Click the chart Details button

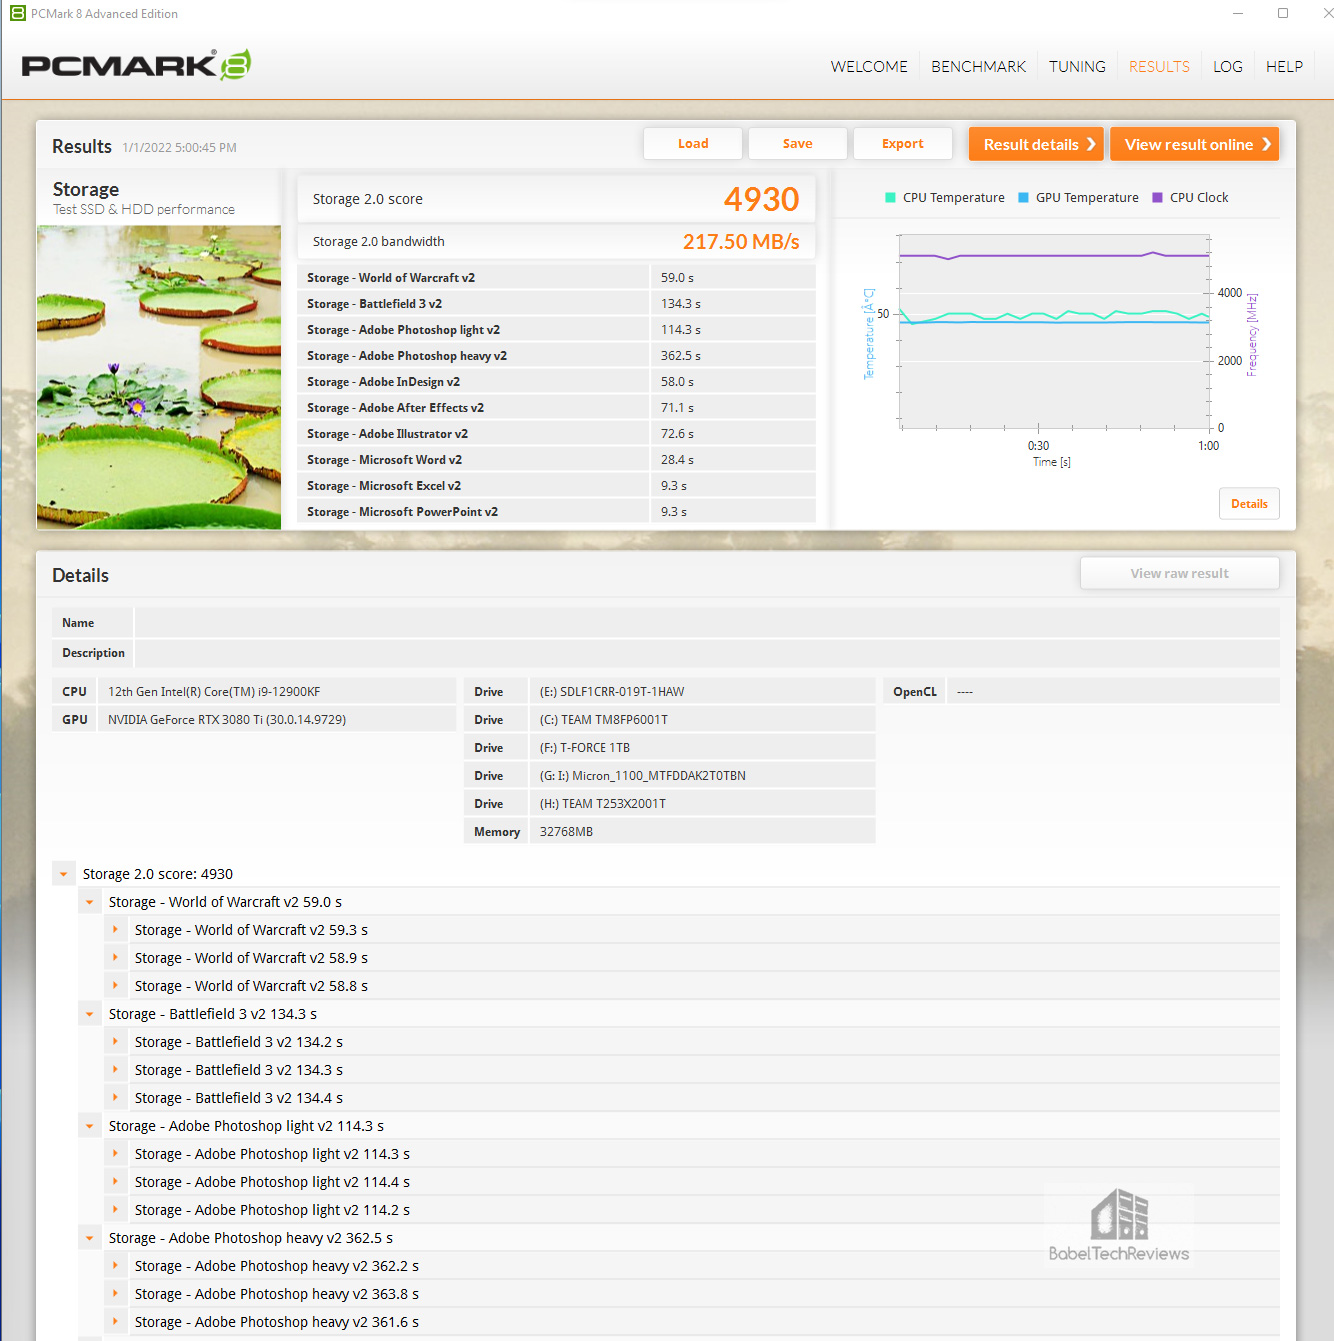pos(1249,504)
